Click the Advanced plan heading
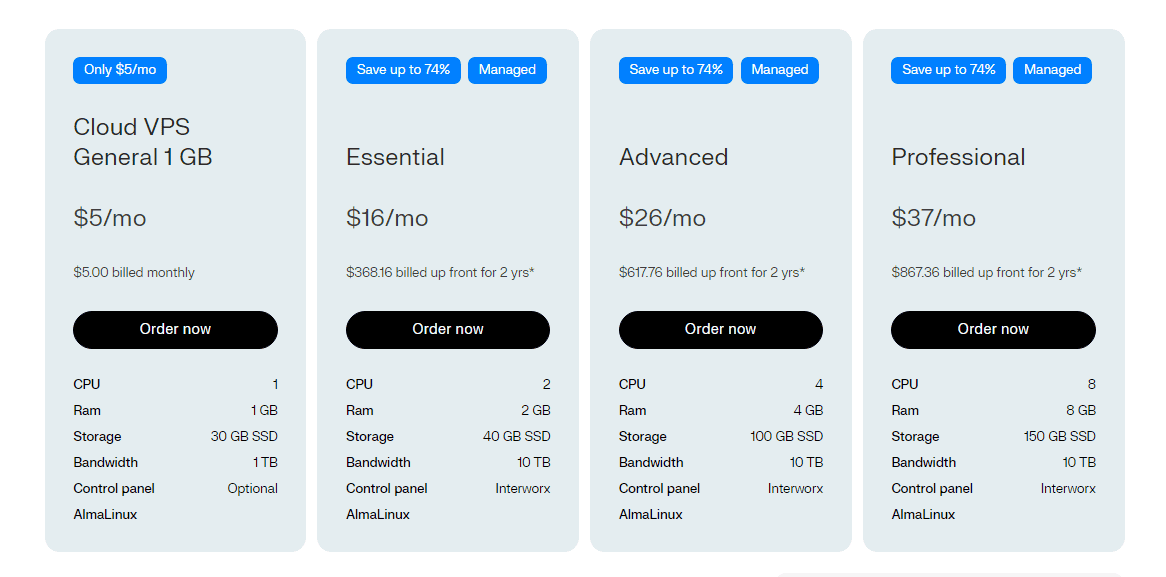 pyautogui.click(x=673, y=157)
